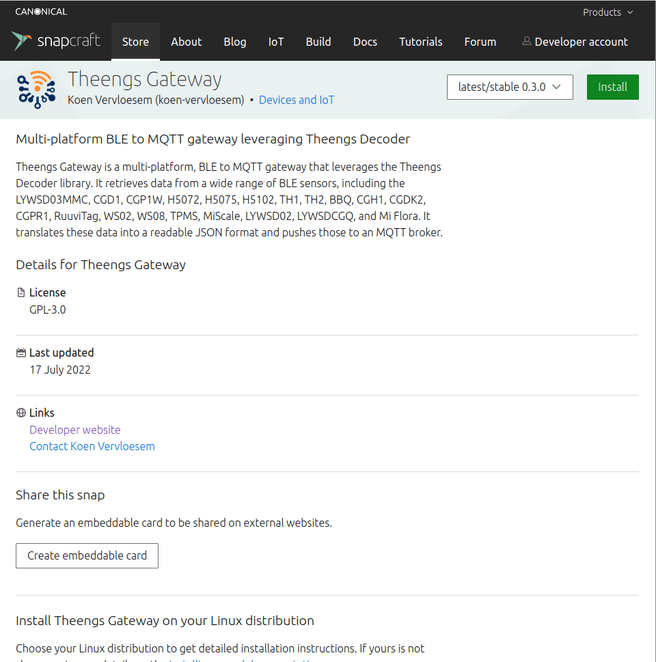This screenshot has width=656, height=662.
Task: Click the 'Generate an embeddable card' description text
Action: click(173, 523)
